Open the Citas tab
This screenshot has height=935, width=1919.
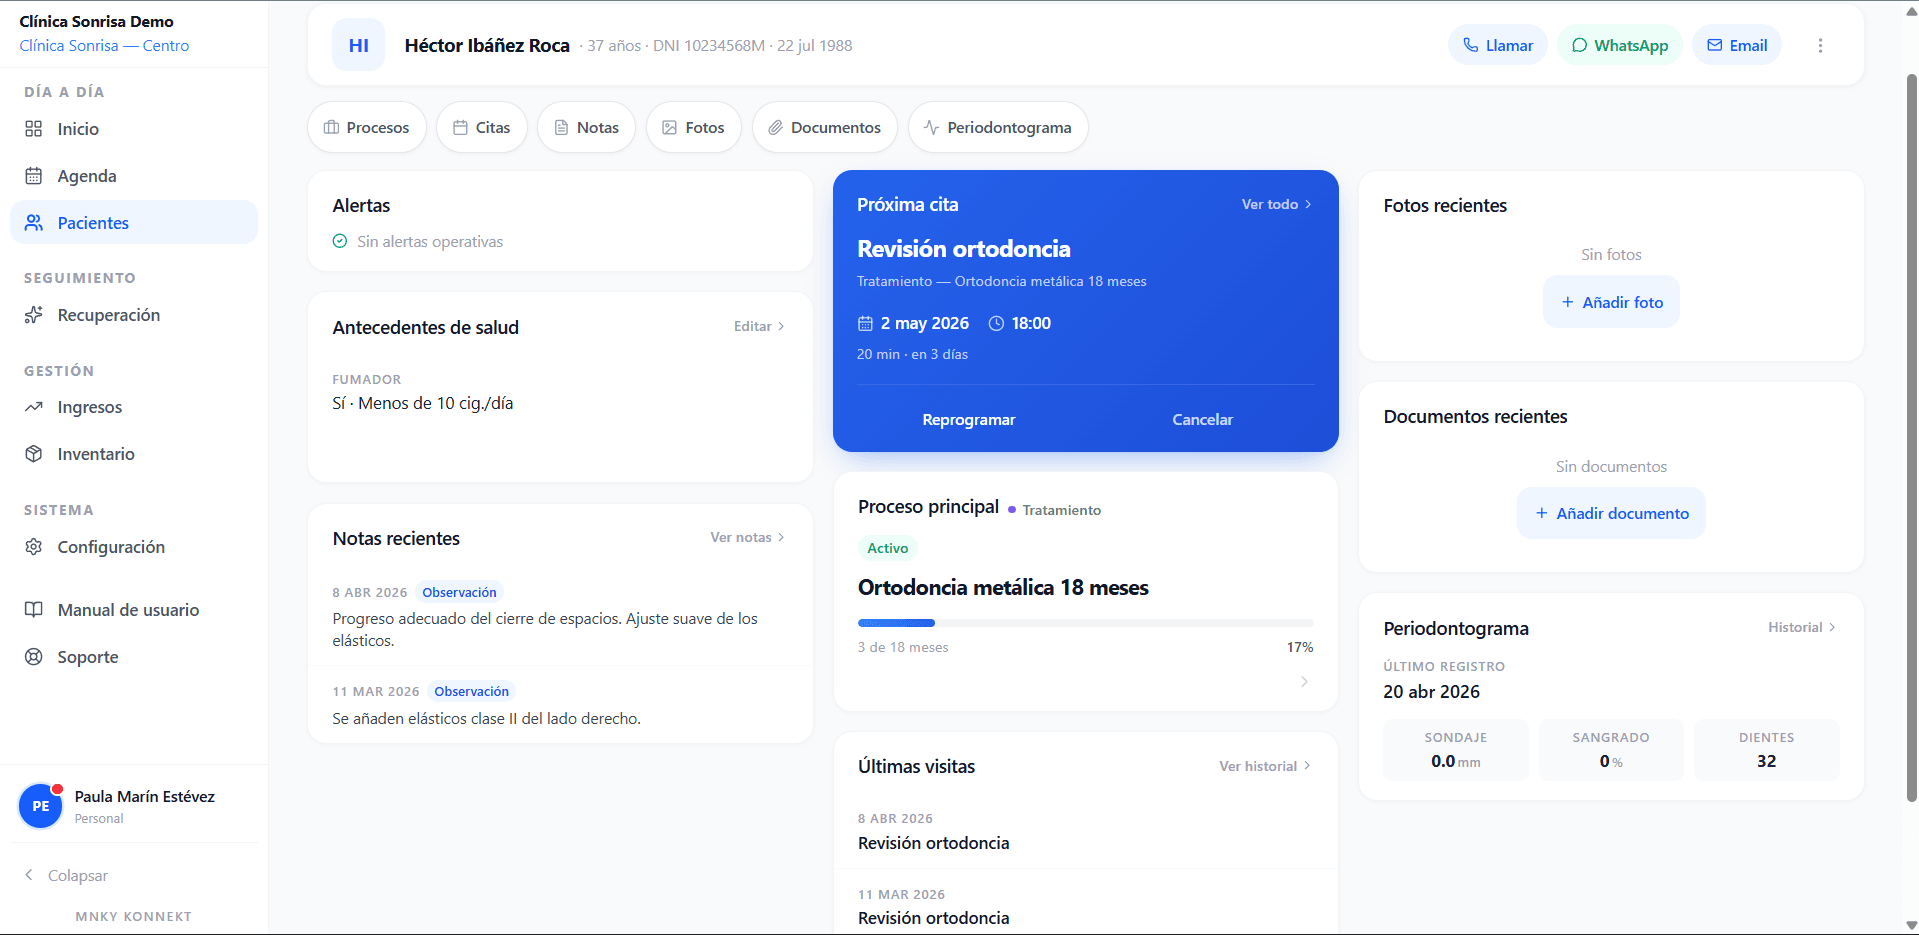coord(482,127)
